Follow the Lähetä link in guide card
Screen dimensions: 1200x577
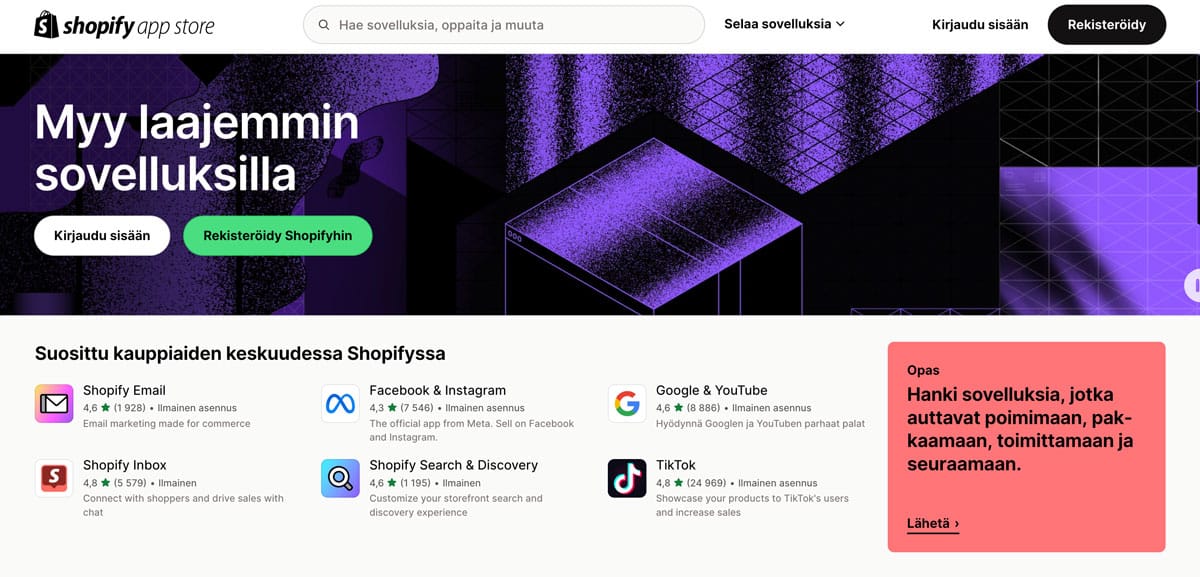(x=933, y=523)
